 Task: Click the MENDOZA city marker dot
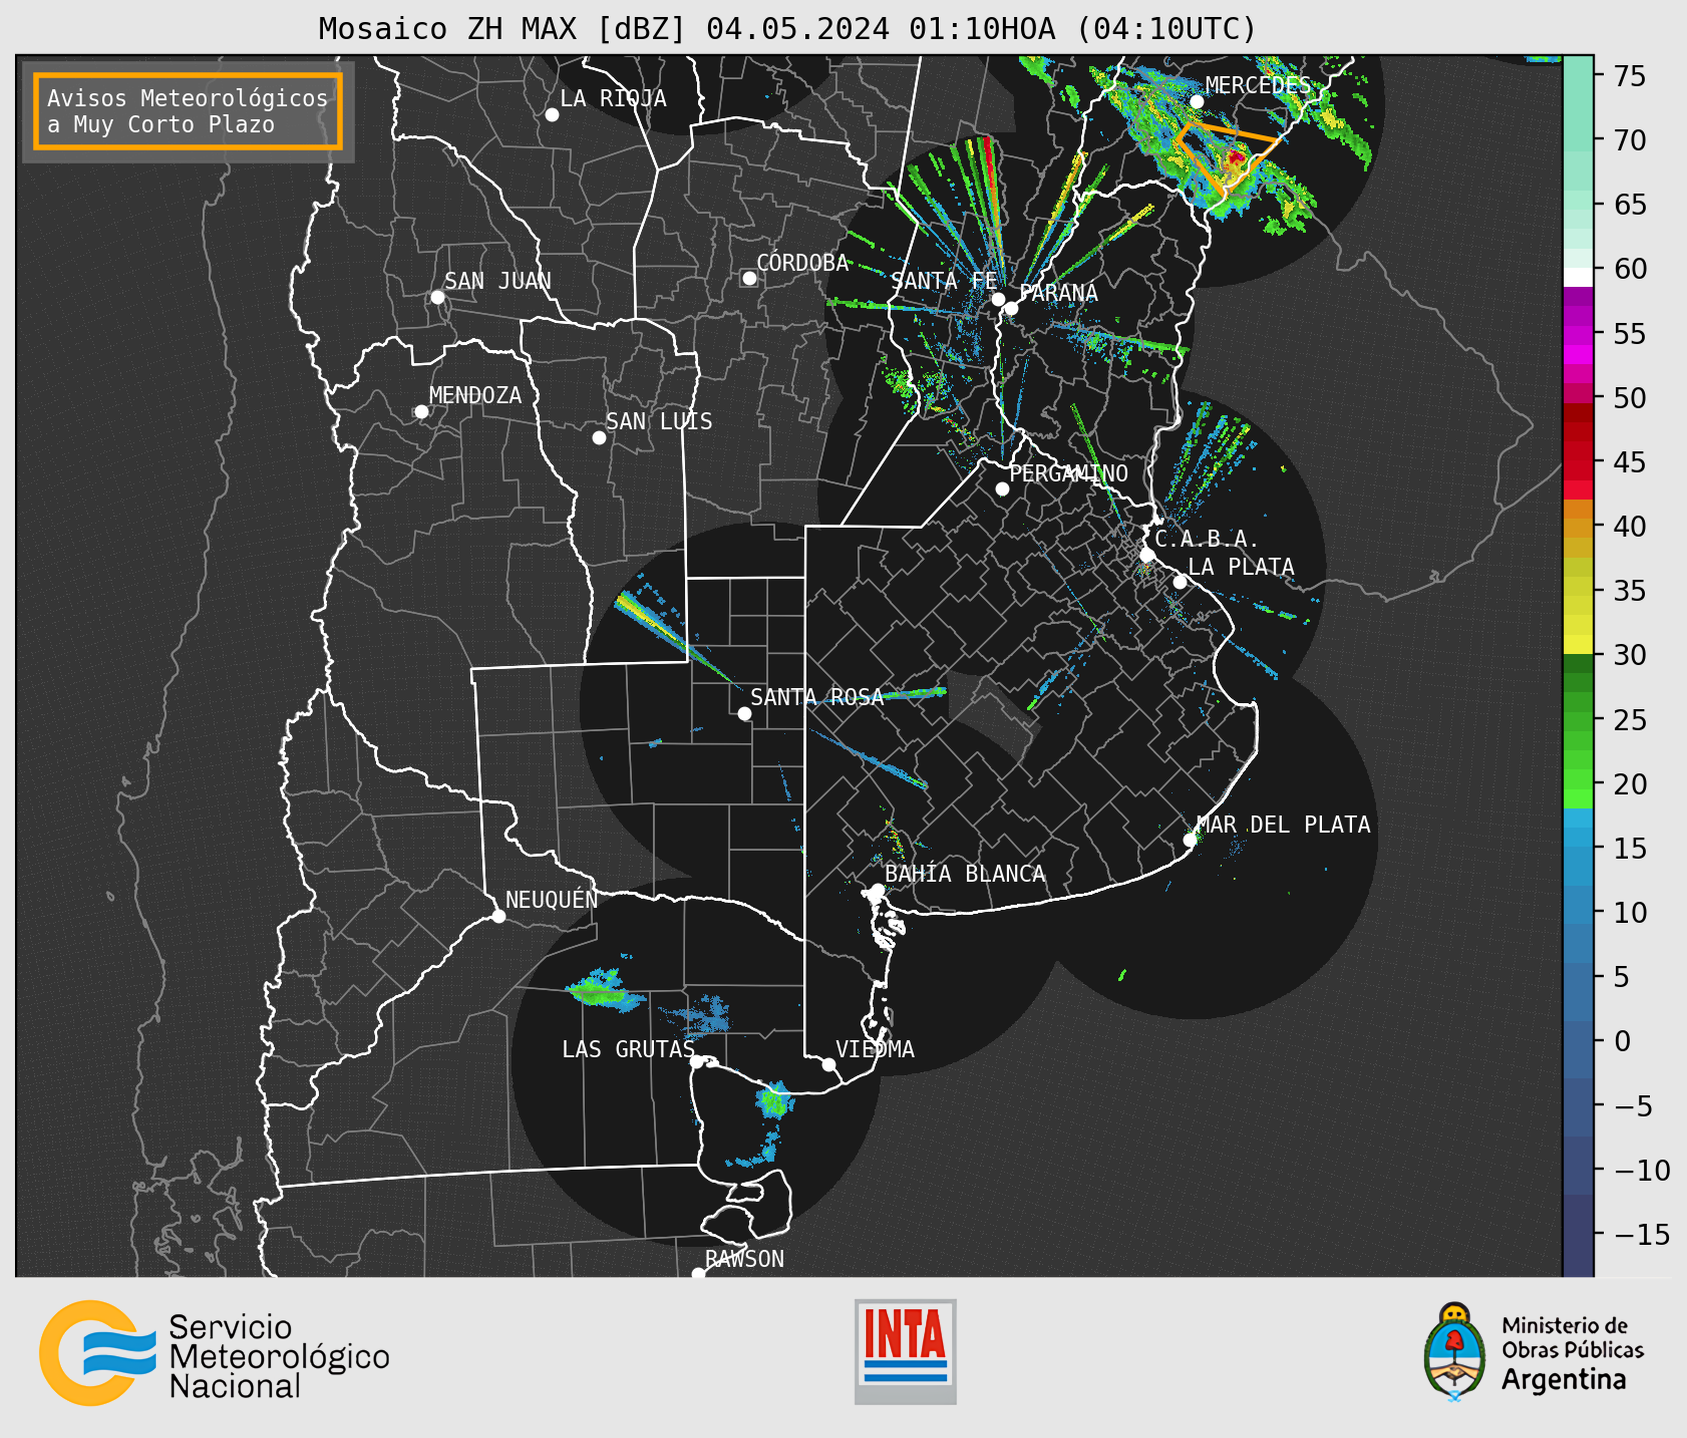[421, 412]
